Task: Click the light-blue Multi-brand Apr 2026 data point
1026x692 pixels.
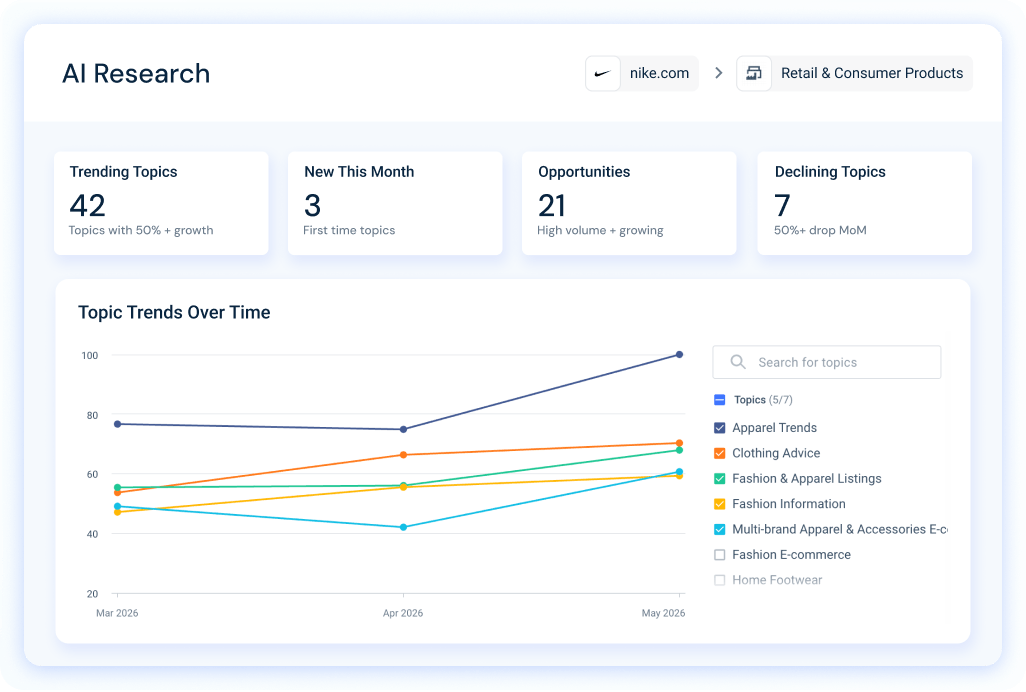Action: [403, 527]
